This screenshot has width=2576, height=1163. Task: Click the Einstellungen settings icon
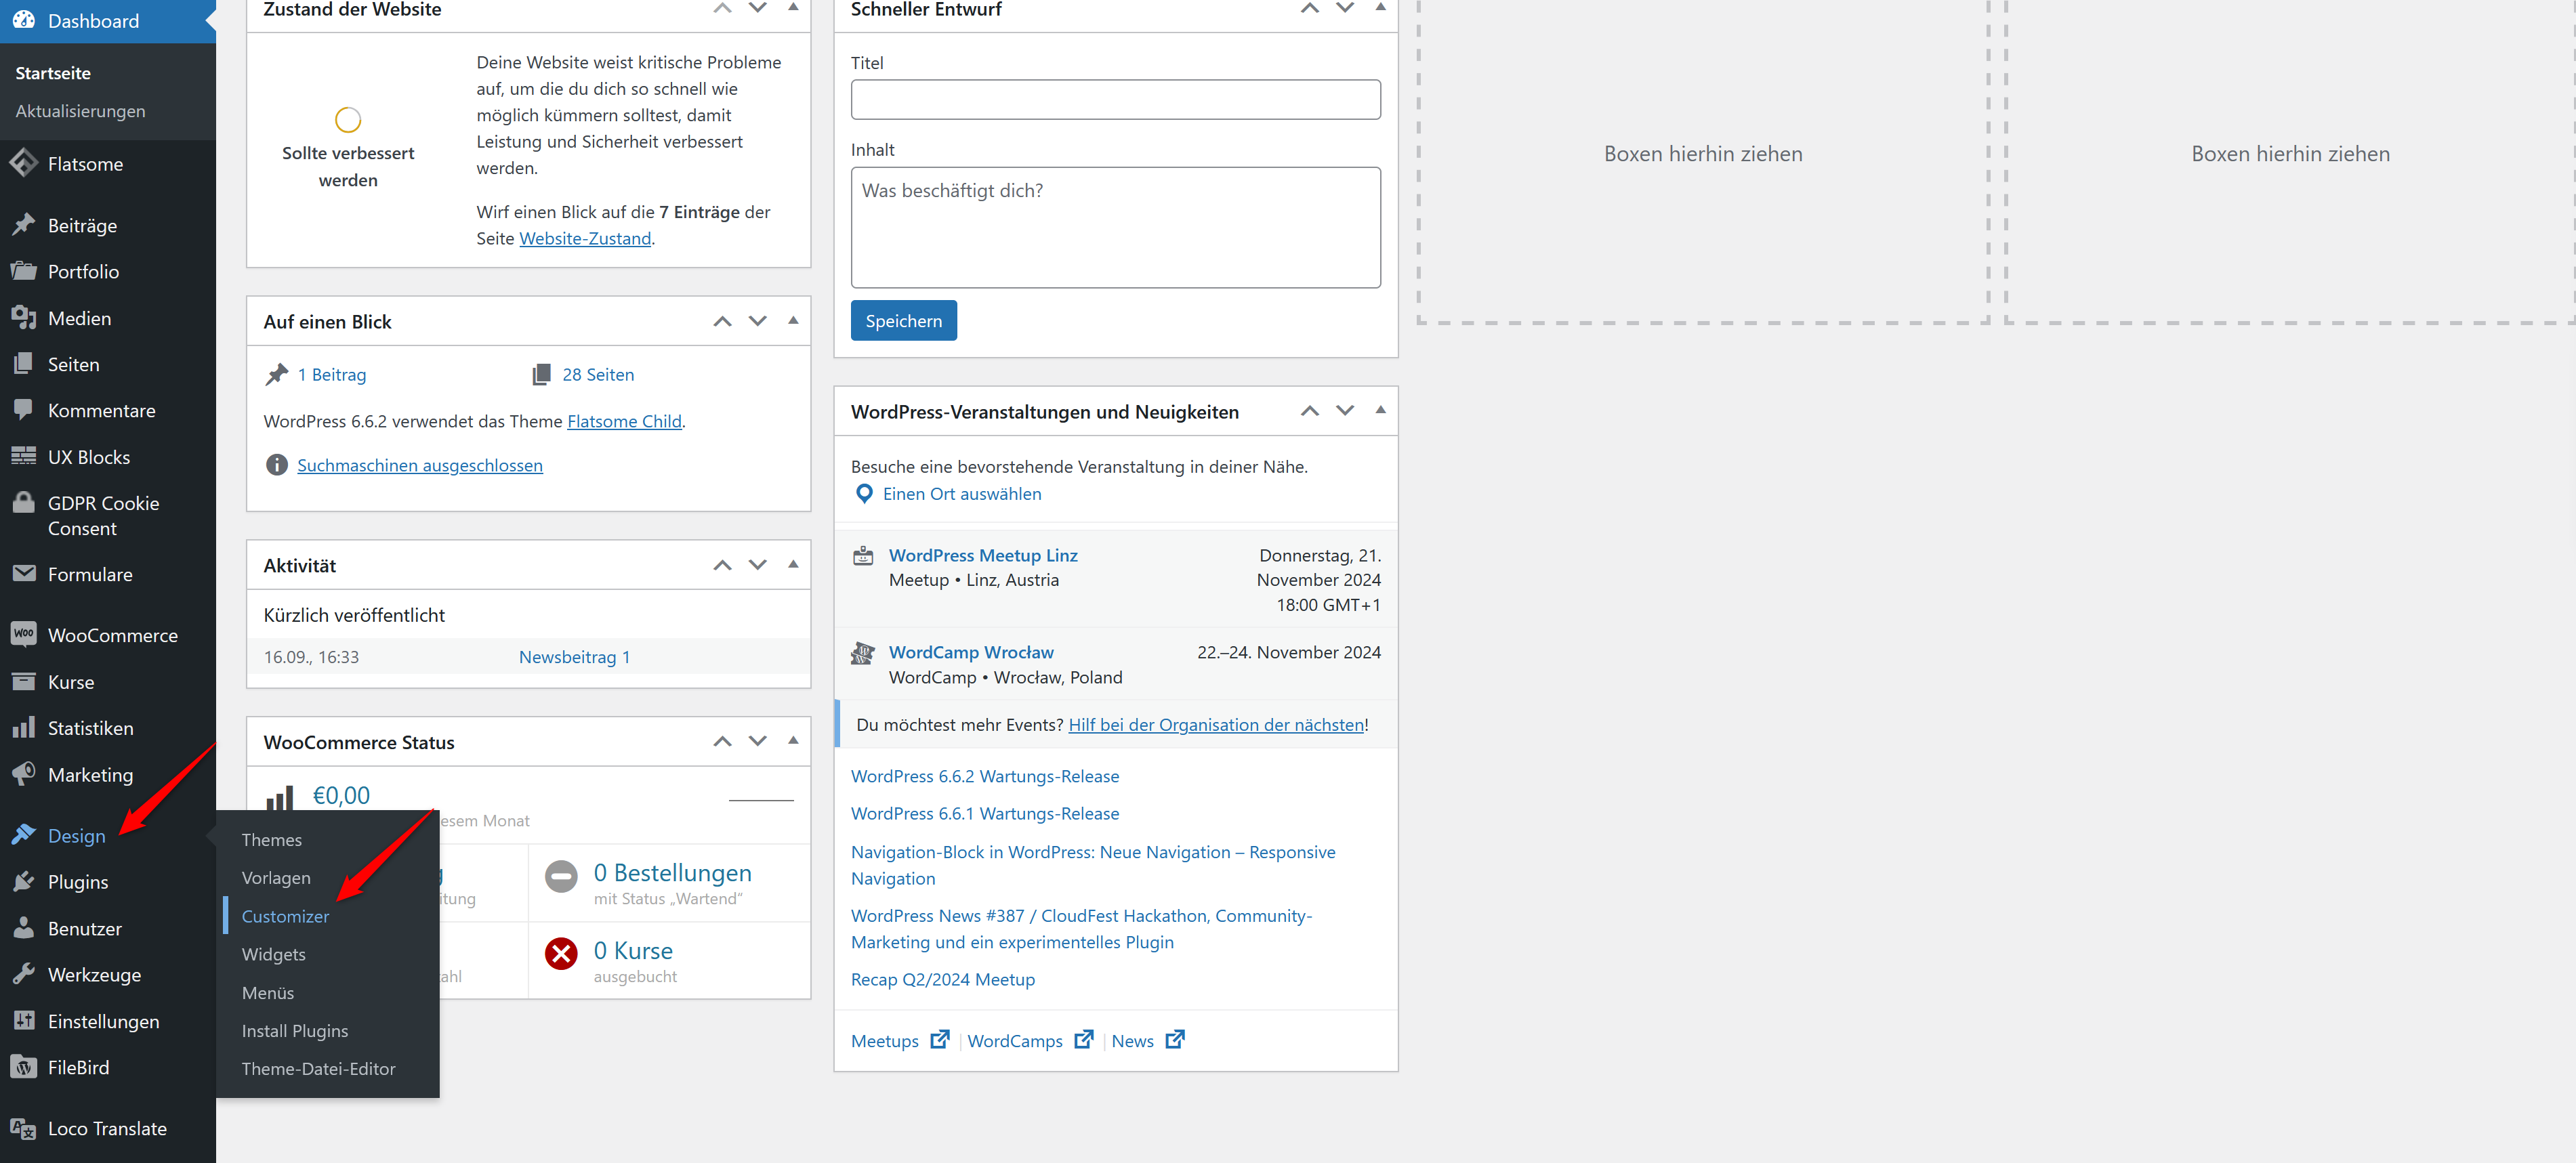[x=23, y=1021]
